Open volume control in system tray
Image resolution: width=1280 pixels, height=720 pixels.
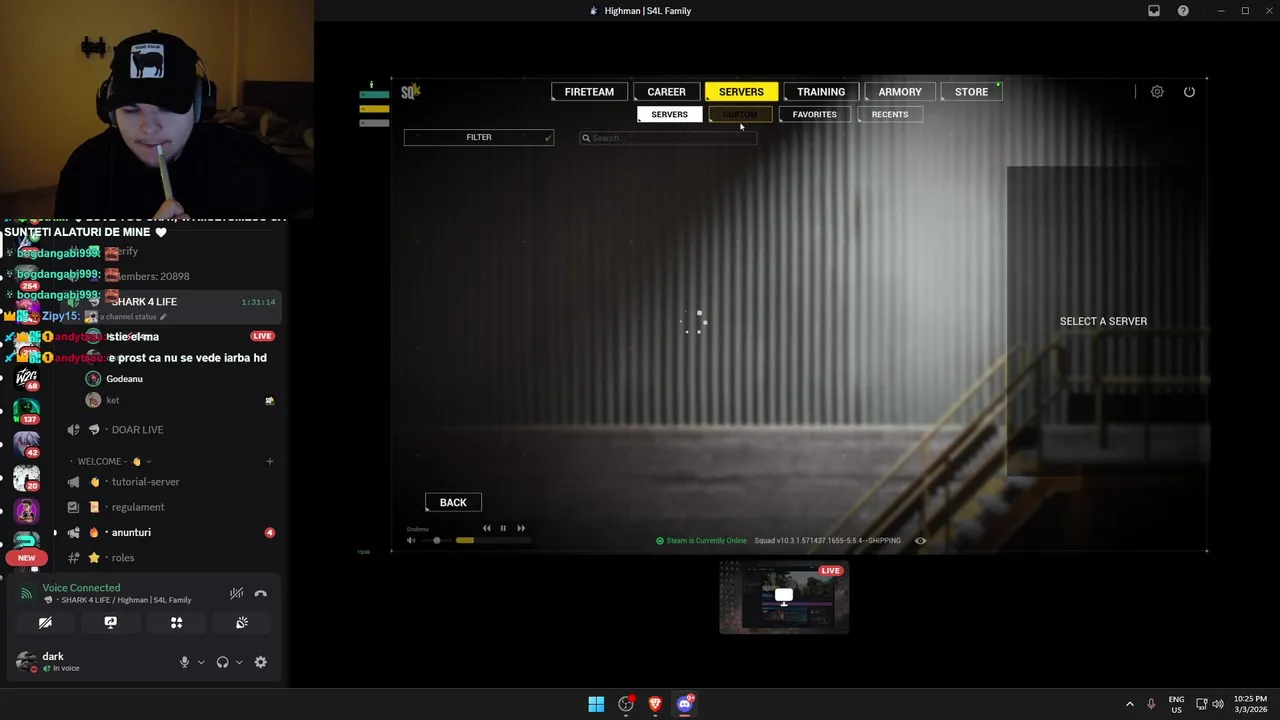[x=1218, y=704]
